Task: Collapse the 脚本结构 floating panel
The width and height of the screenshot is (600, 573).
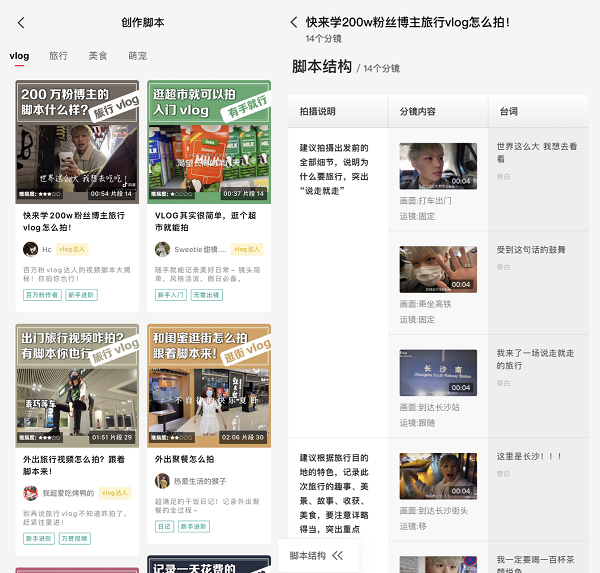Action: click(x=338, y=555)
